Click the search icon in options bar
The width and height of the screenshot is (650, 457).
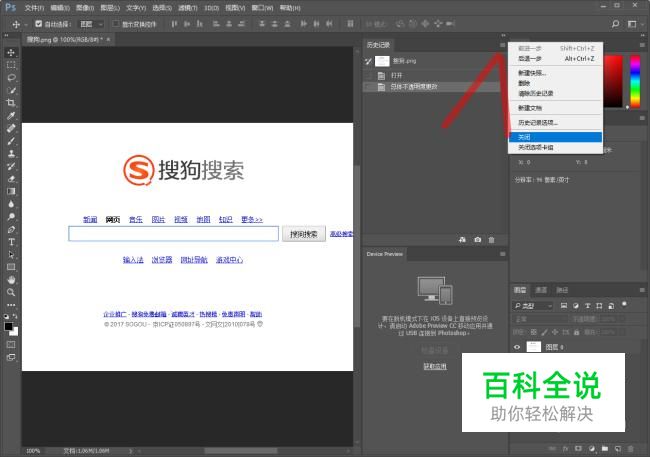pos(616,24)
